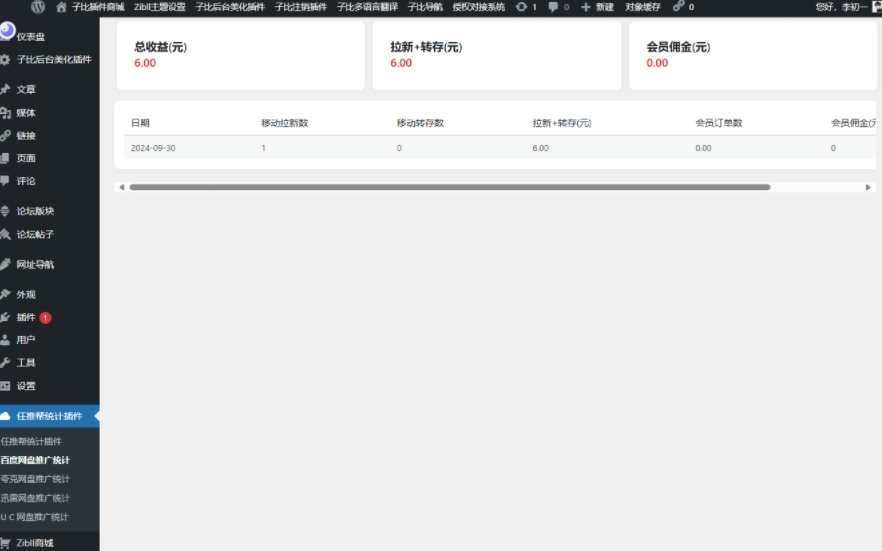Open the updates icon showing 1

coord(521,7)
